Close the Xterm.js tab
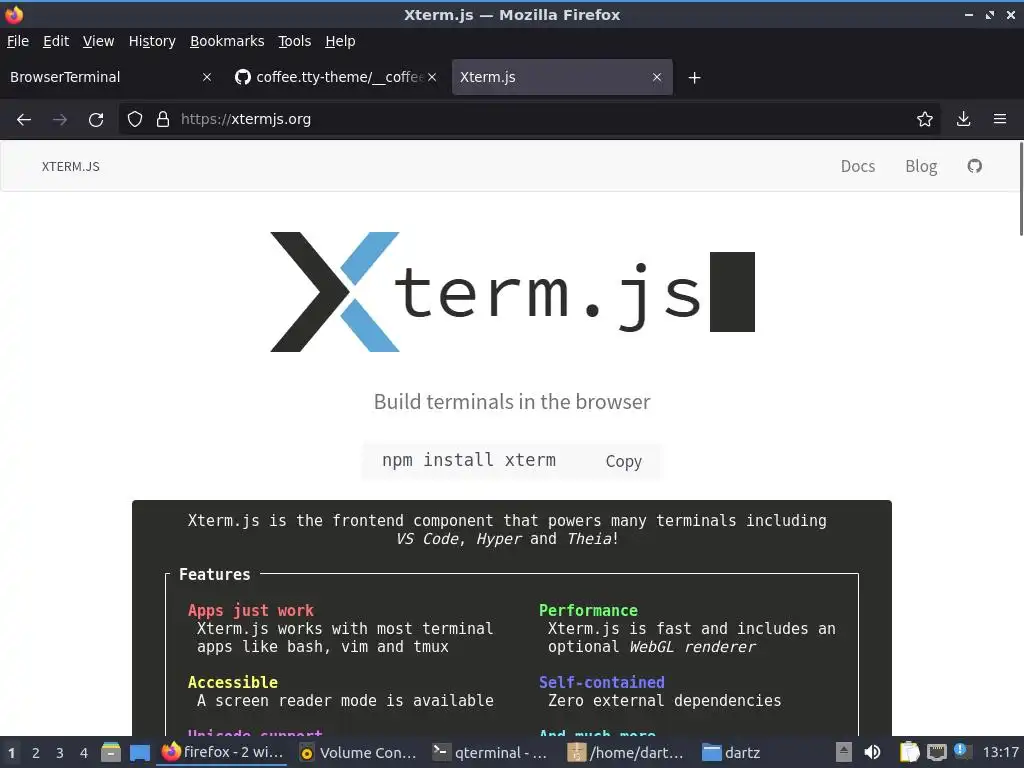 coord(657,77)
